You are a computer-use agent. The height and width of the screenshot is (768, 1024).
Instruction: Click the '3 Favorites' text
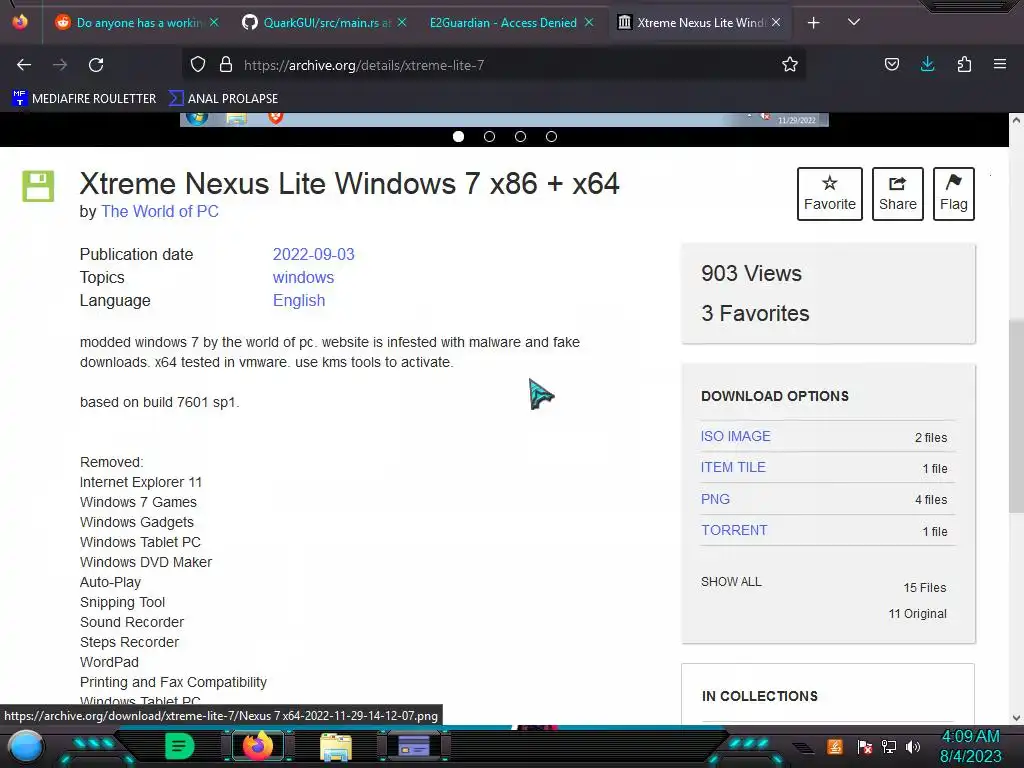point(755,313)
